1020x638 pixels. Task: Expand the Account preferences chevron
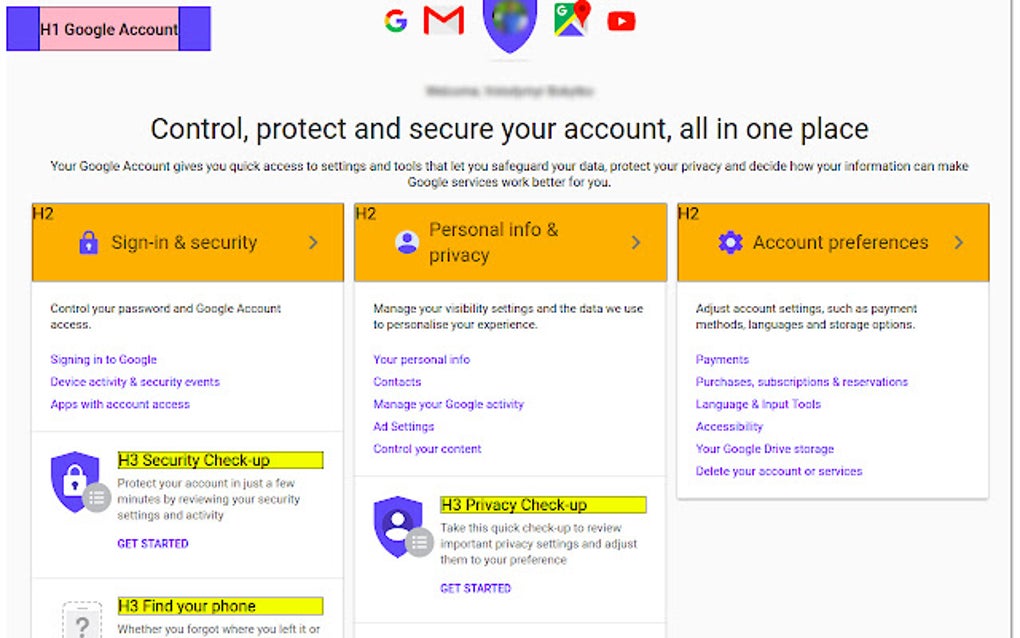(959, 242)
